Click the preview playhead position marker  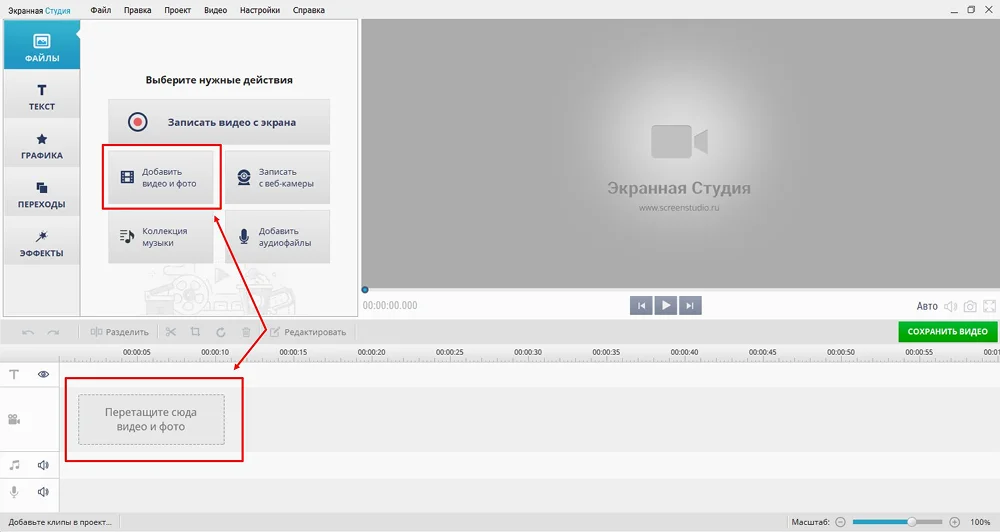point(365,290)
